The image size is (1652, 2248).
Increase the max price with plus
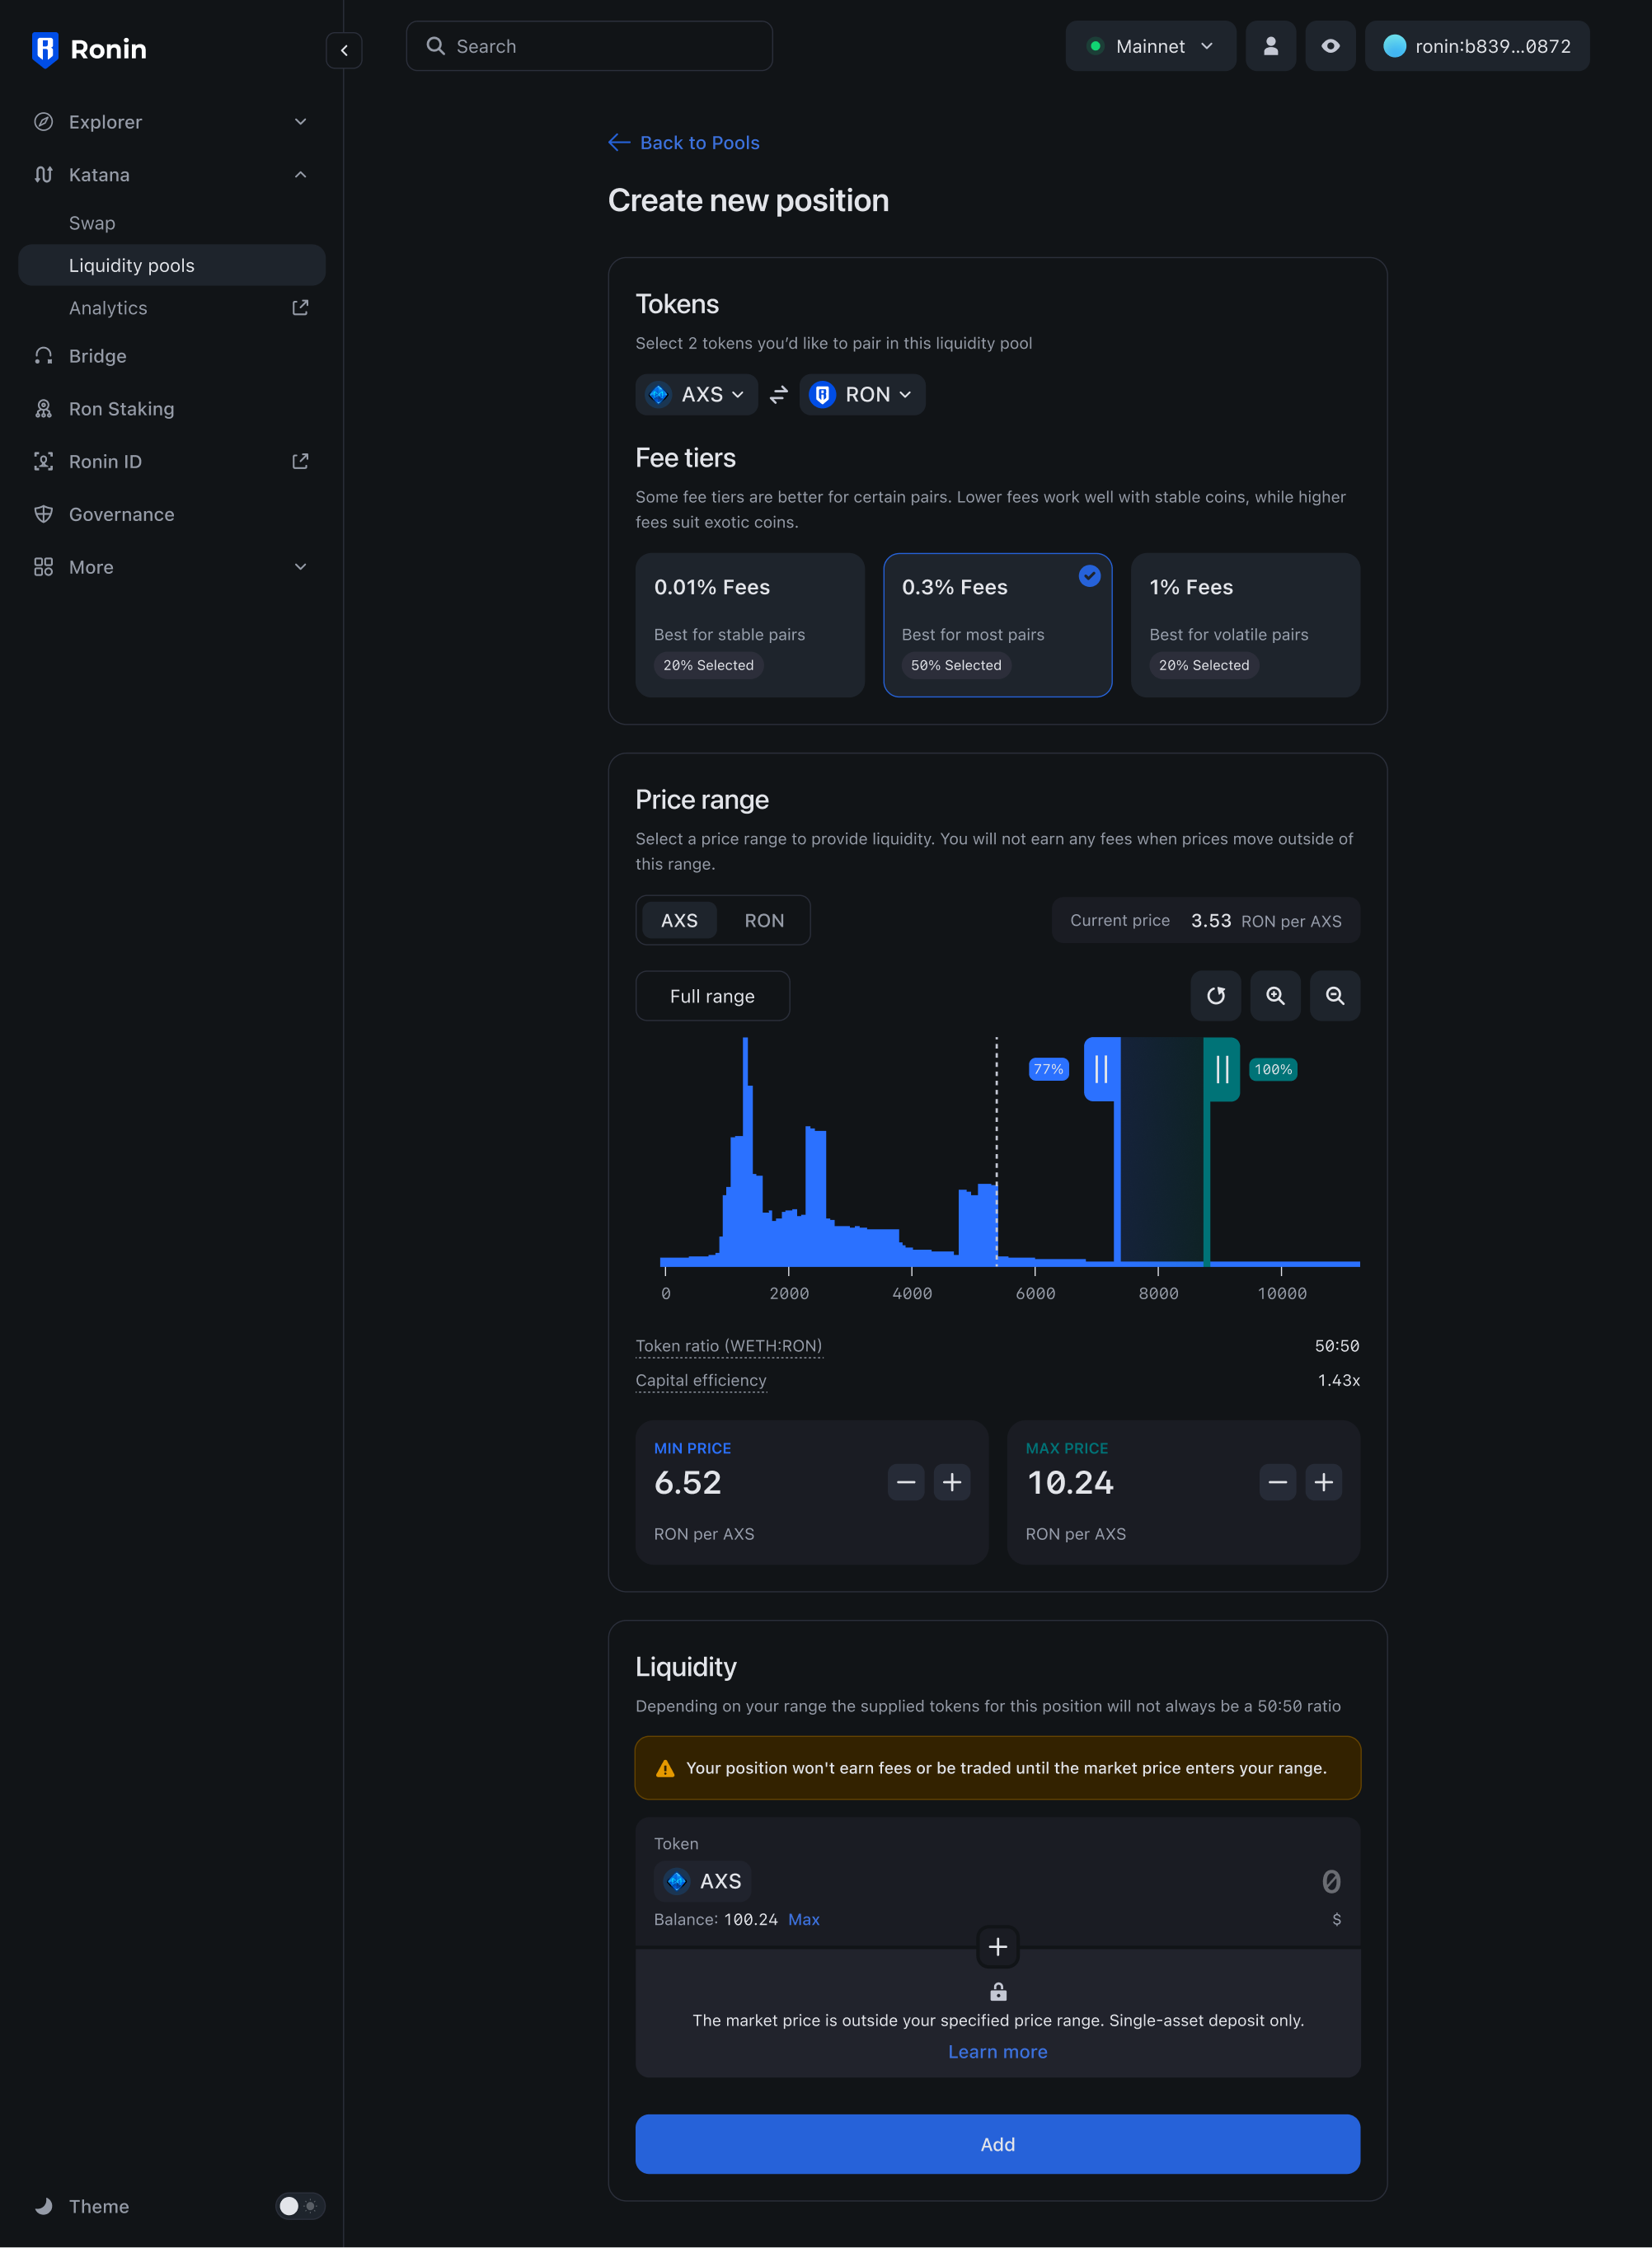1323,1482
